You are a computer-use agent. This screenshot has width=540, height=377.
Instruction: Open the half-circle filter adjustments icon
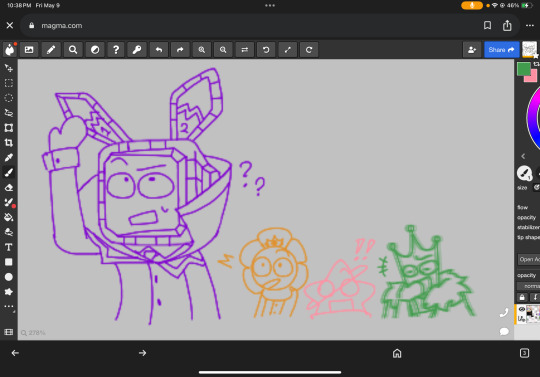(95, 50)
